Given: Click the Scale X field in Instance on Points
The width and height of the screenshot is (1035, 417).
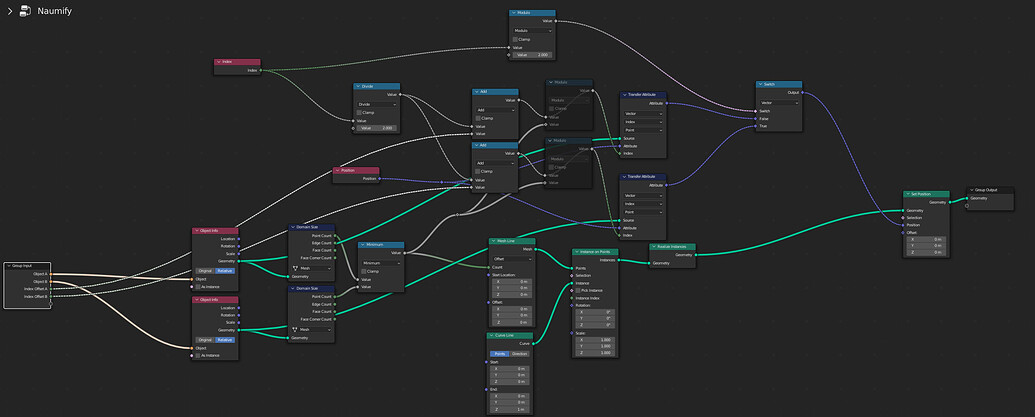Looking at the screenshot, I should (595, 340).
